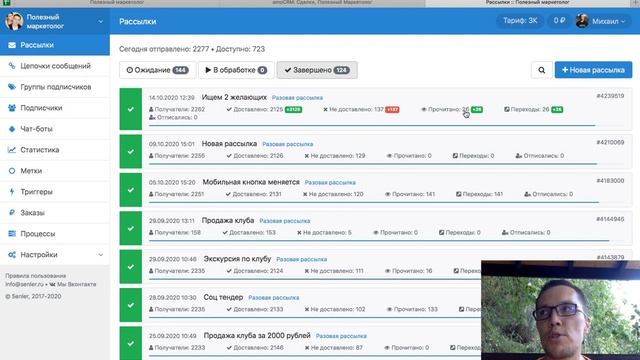The width and height of the screenshot is (640, 360).
Task: Click the Метки tag icon
Action: coord(12,171)
